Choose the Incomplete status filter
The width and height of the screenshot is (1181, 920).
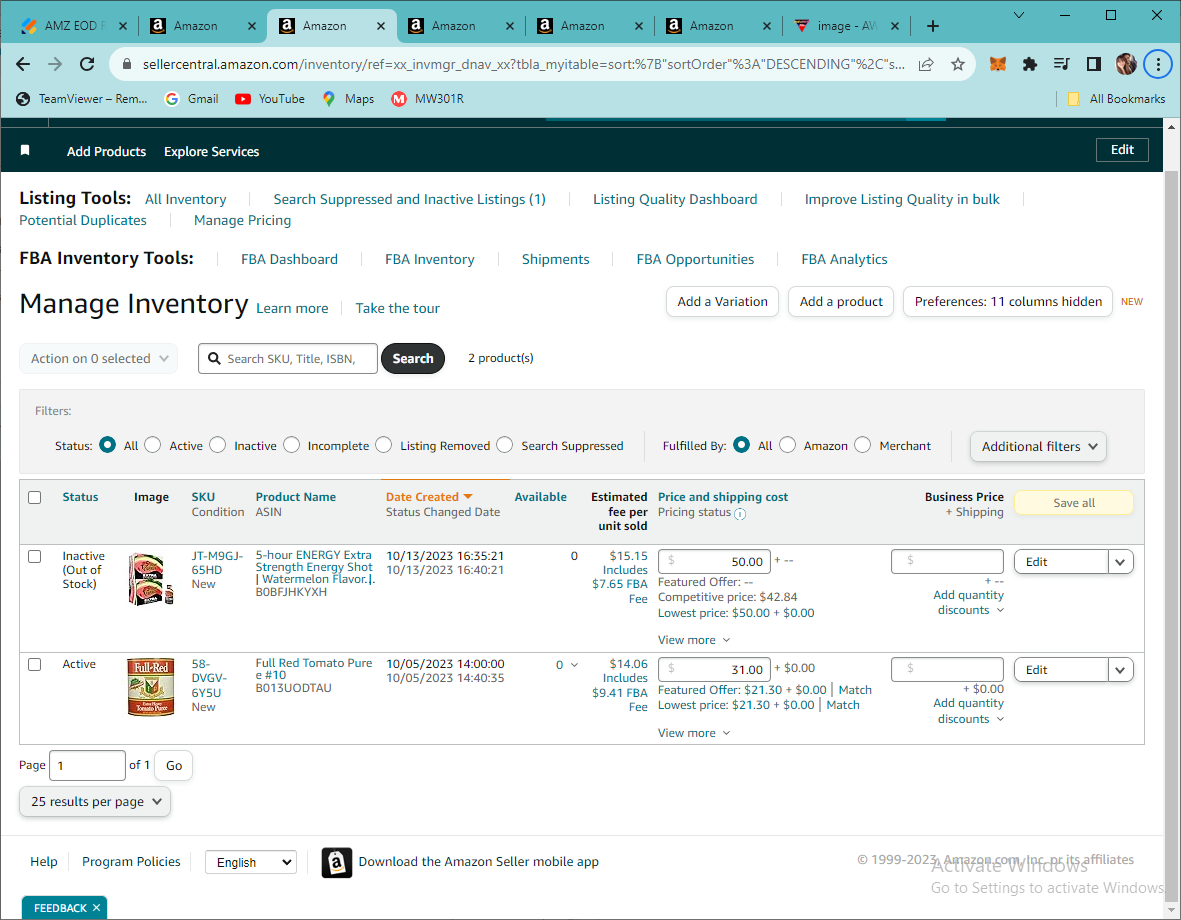pyautogui.click(x=291, y=445)
